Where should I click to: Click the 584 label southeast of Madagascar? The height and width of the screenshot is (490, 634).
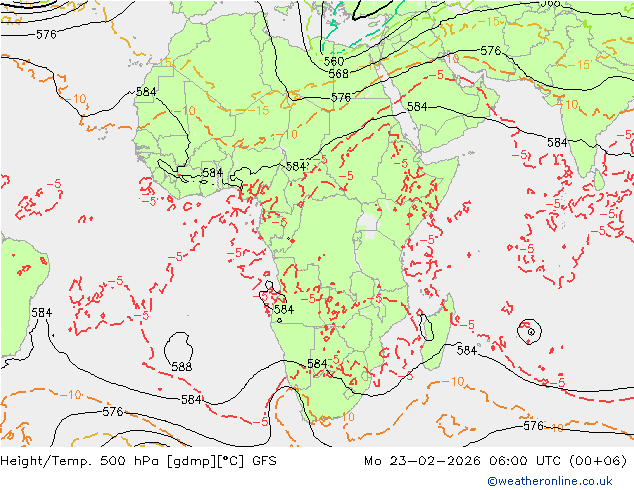coord(467,350)
